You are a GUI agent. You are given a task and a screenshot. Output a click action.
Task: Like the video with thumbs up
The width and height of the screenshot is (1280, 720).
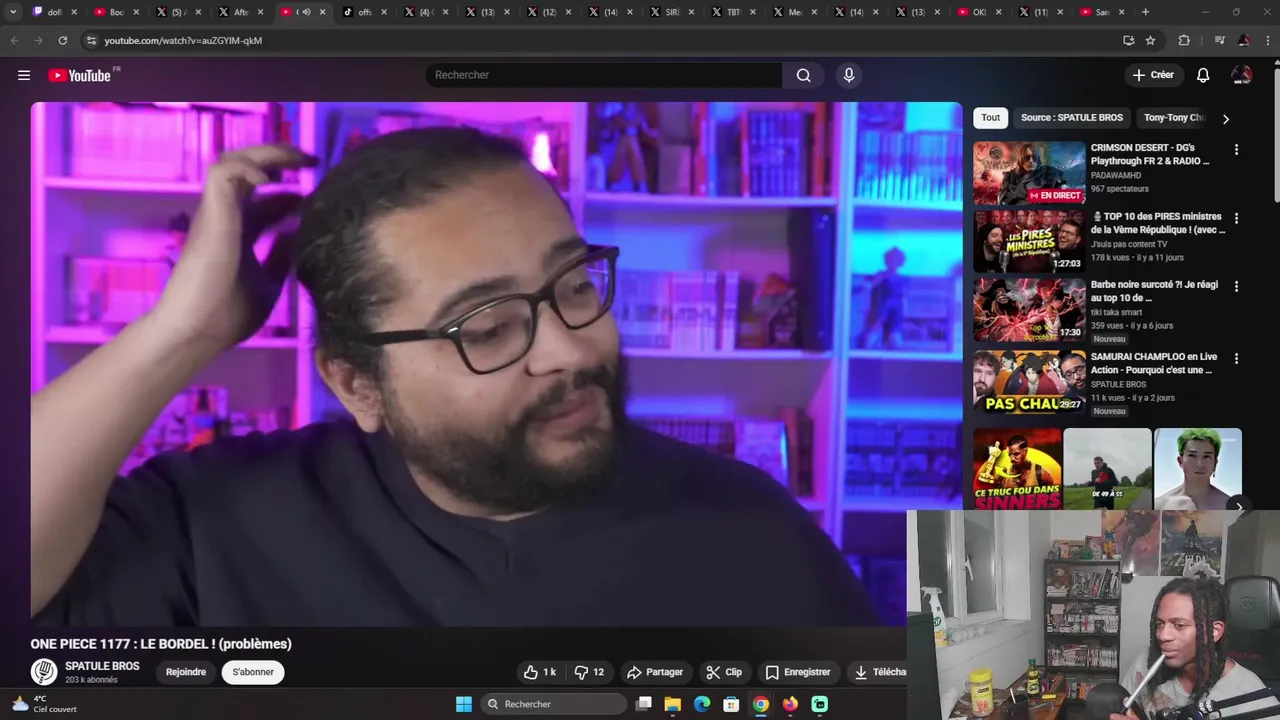[x=540, y=672]
